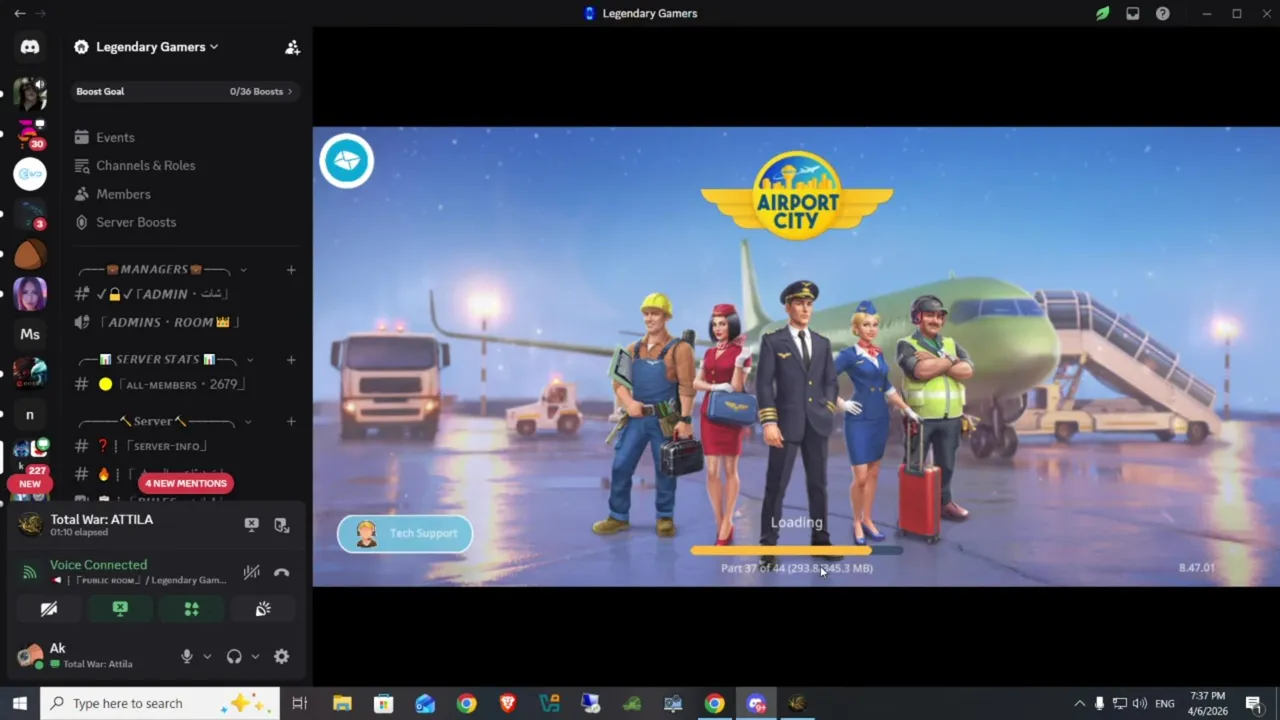Stop streaming Total War: ATTILA
Screen dimensions: 1280x720
click(x=252, y=525)
